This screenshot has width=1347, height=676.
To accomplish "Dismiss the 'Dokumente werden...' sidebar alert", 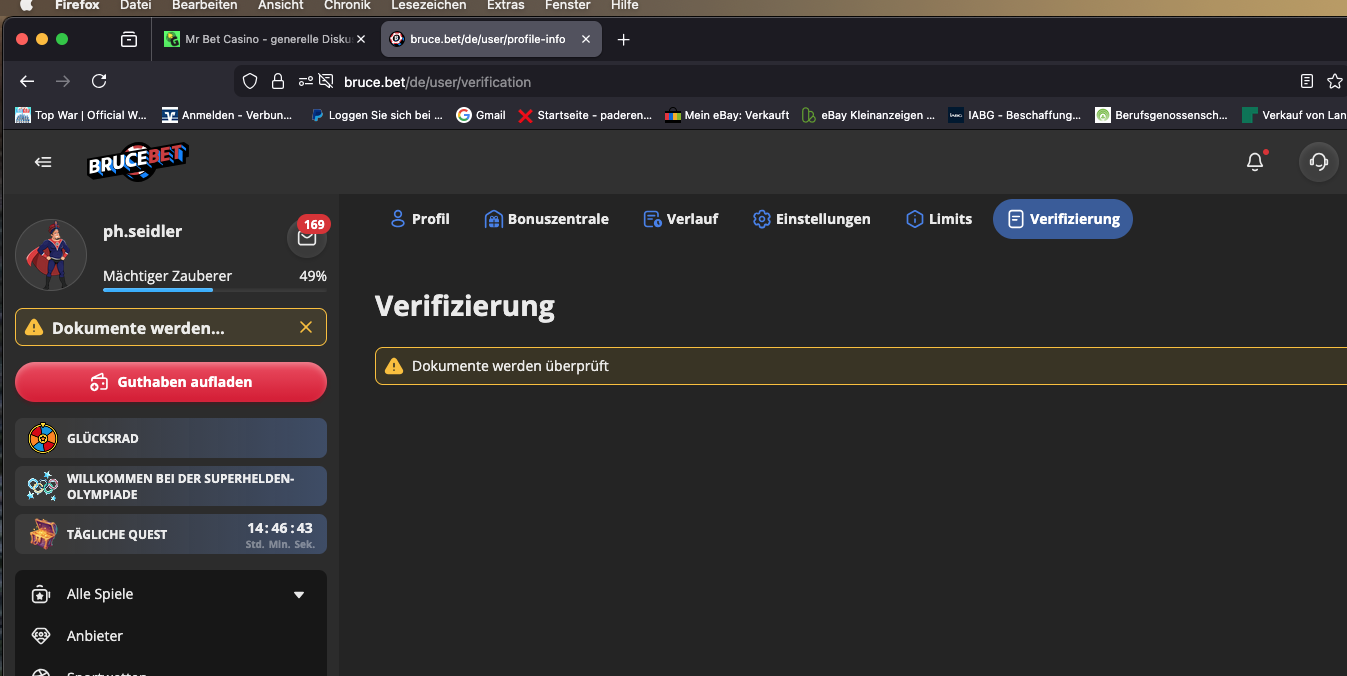I will pos(306,327).
